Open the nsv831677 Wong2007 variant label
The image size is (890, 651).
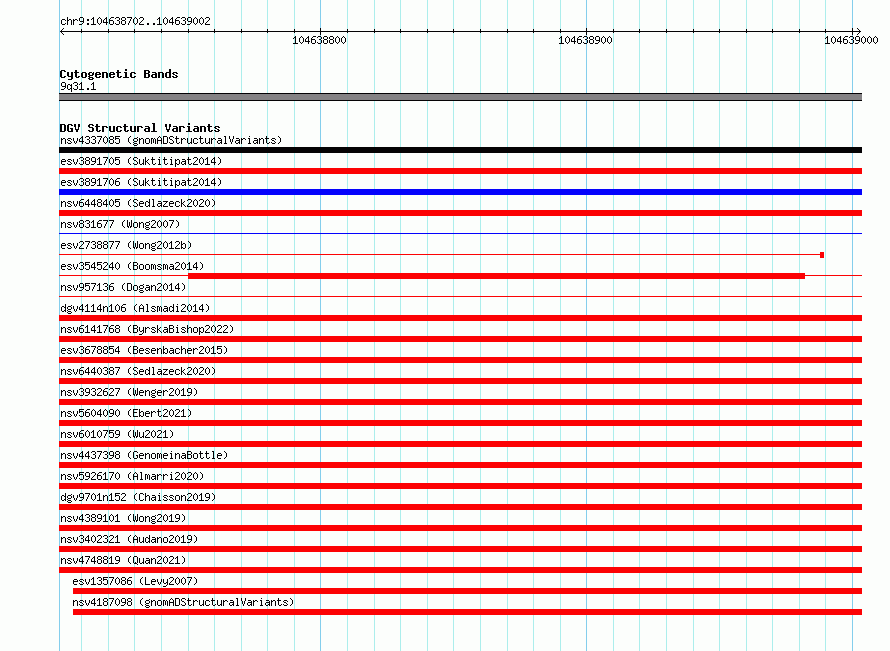(x=120, y=224)
